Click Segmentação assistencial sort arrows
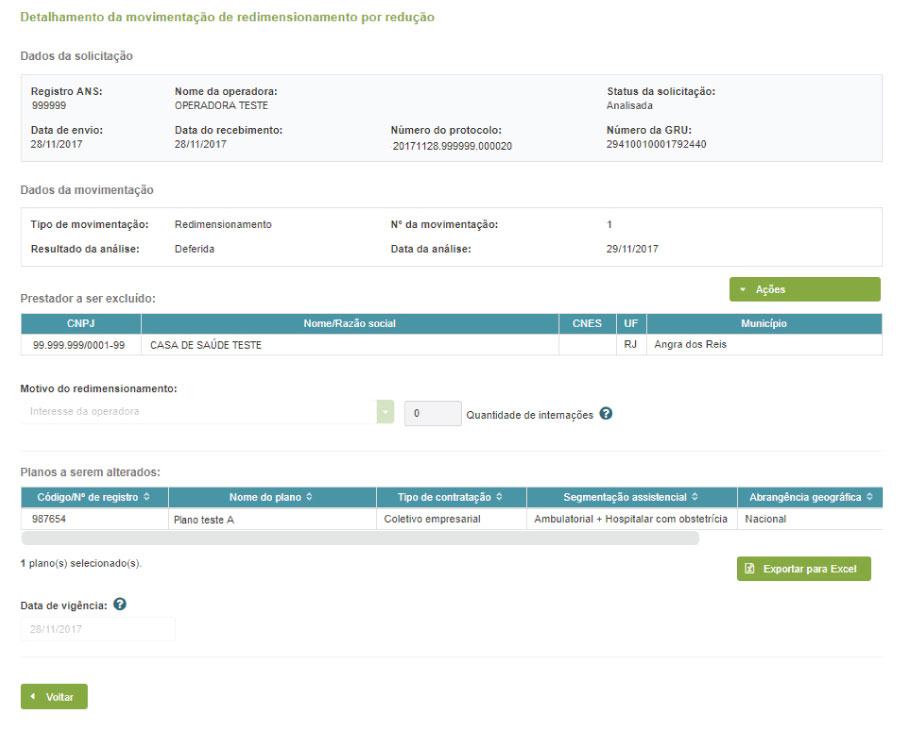The width and height of the screenshot is (917, 748). (x=695, y=497)
